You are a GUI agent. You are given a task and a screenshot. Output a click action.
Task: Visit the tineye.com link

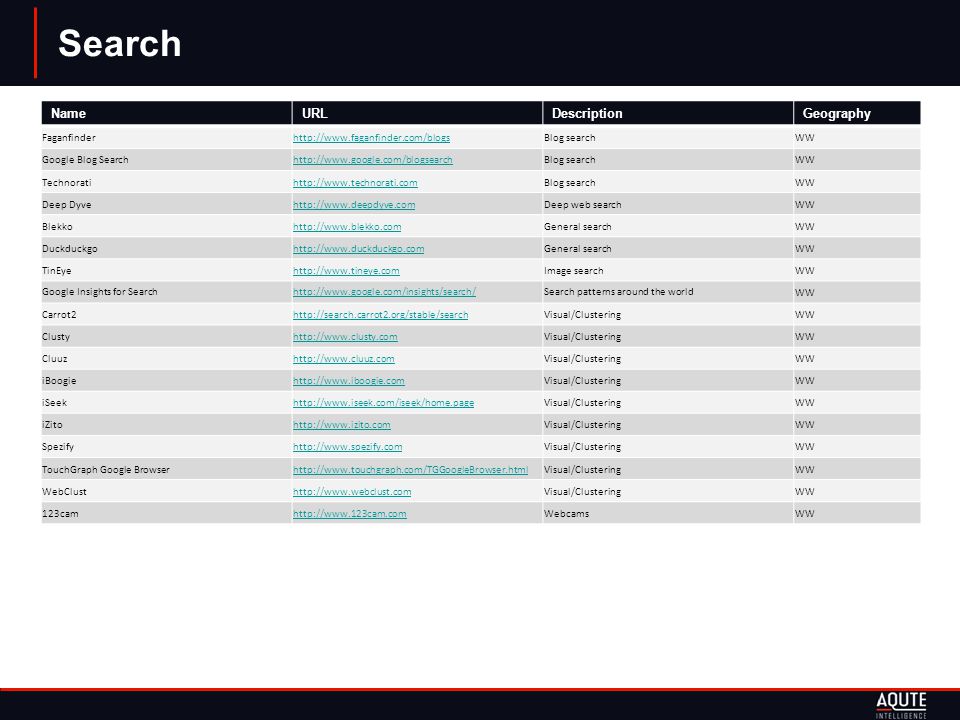pos(346,271)
